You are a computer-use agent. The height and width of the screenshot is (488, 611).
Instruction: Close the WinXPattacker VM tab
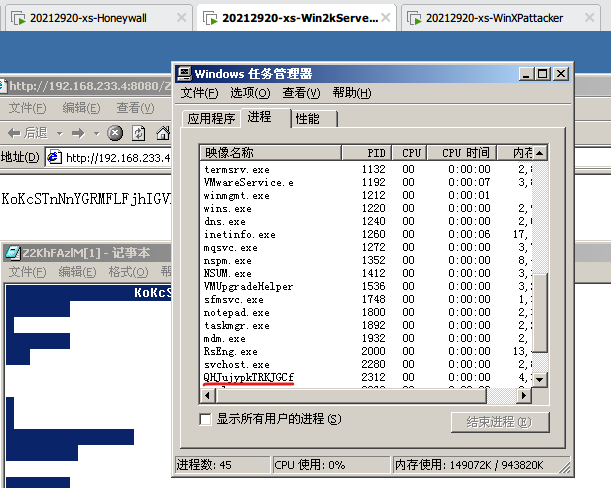(x=590, y=18)
